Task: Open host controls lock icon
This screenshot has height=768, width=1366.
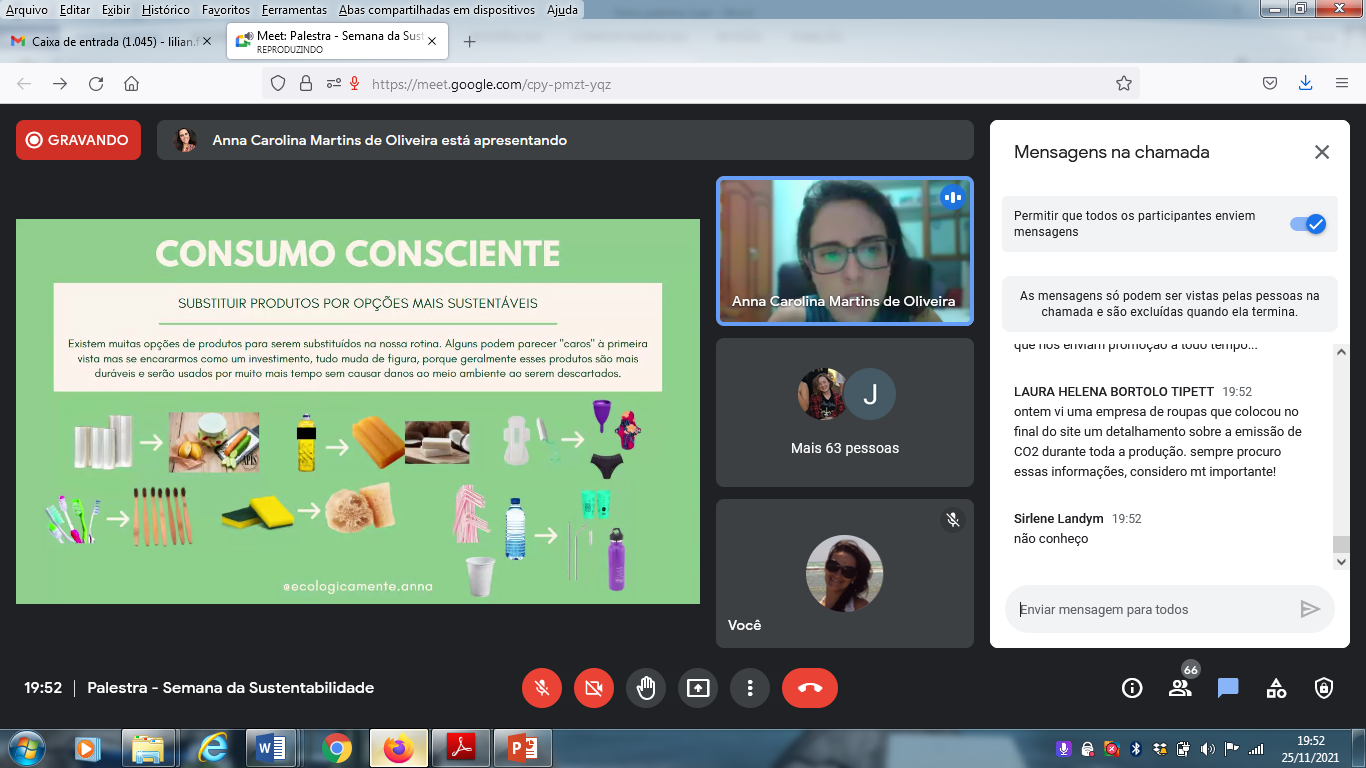Action: pyautogui.click(x=1324, y=688)
